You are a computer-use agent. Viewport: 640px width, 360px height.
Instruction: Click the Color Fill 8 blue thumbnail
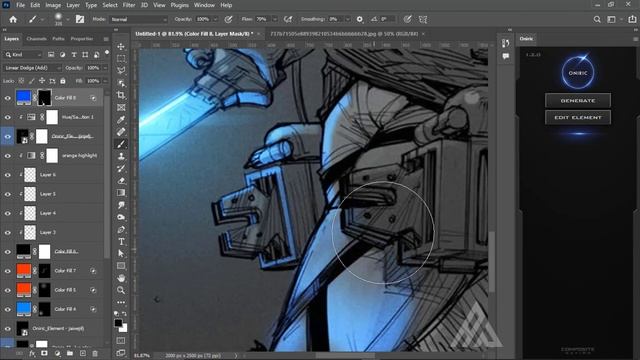pos(23,98)
